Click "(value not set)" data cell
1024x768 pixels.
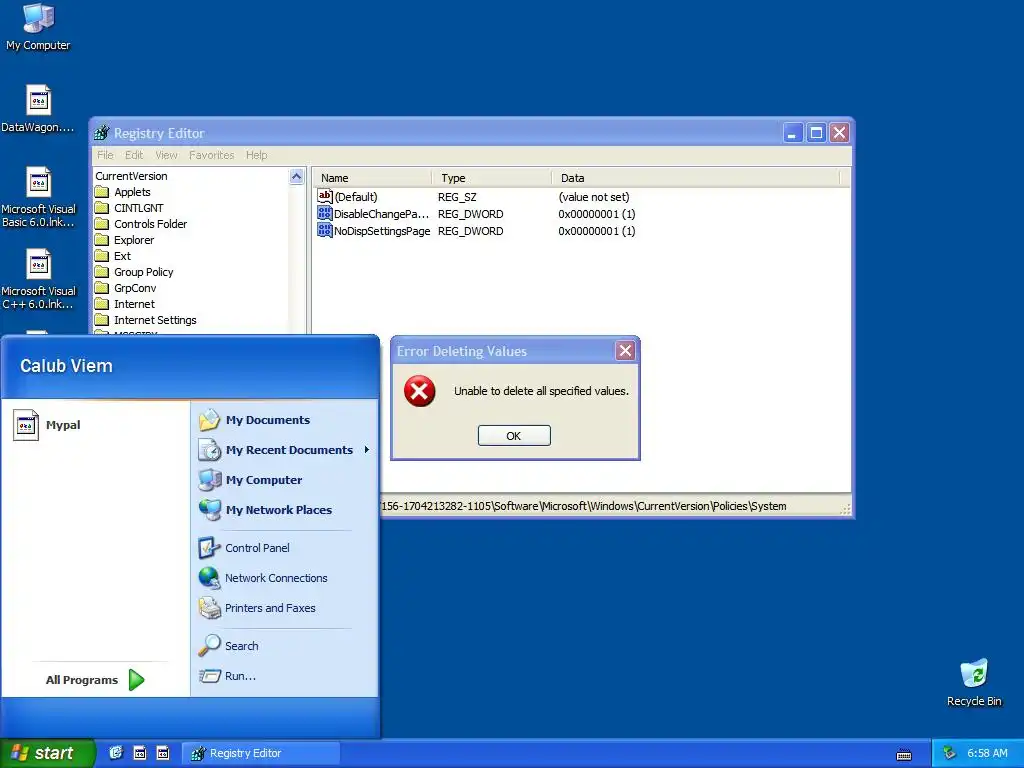[594, 197]
